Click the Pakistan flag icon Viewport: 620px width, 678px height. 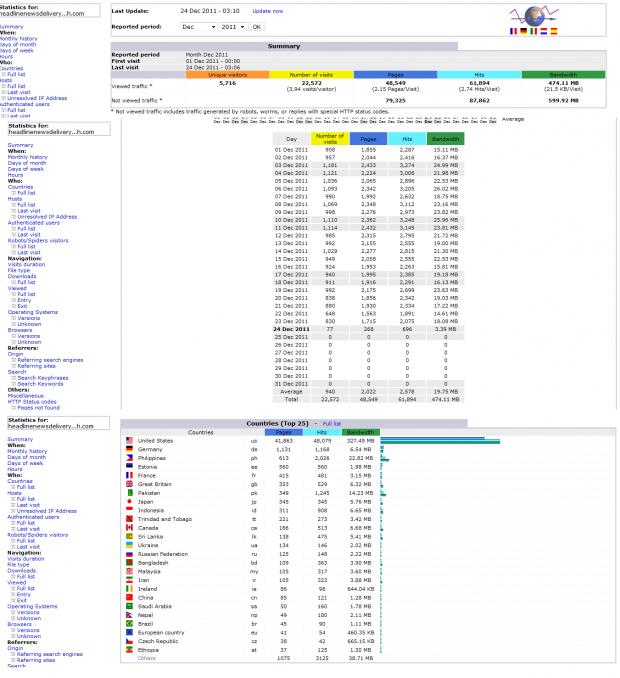(x=129, y=493)
